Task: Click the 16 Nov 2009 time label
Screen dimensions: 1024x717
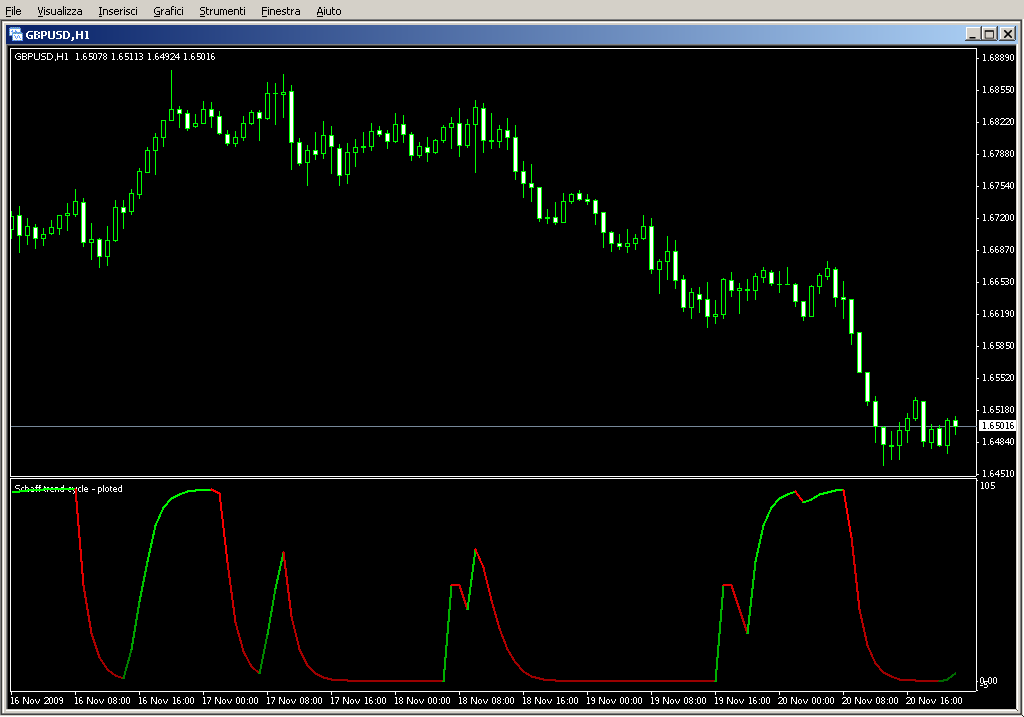Action: [x=37, y=701]
